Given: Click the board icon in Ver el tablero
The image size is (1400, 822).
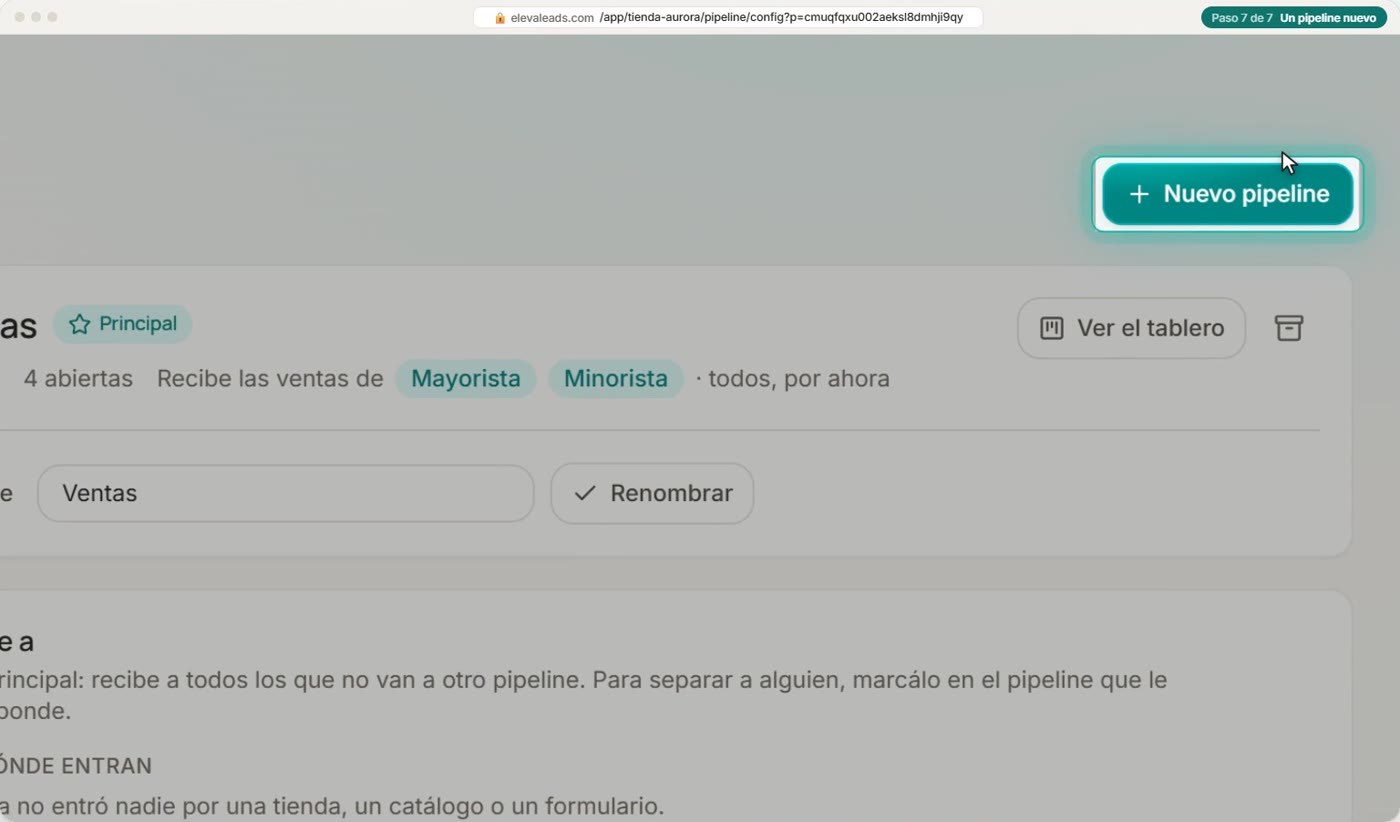Looking at the screenshot, I should pyautogui.click(x=1052, y=328).
